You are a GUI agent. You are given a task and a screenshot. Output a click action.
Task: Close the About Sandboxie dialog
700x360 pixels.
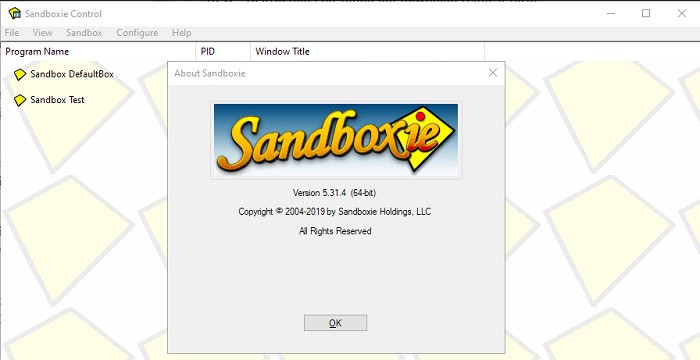[493, 73]
